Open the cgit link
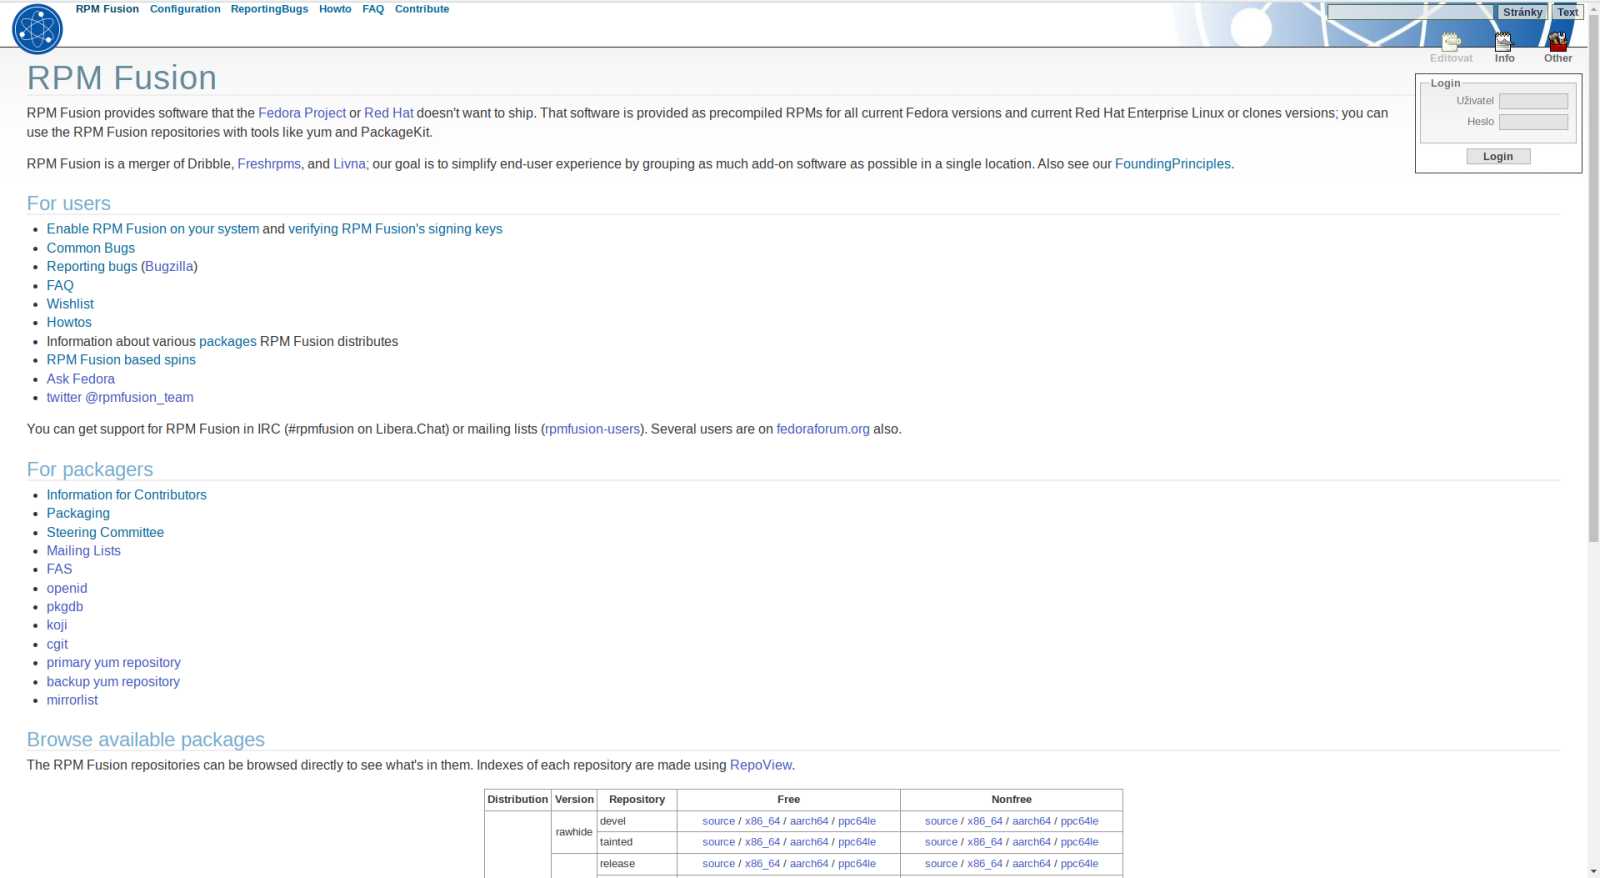The width and height of the screenshot is (1600, 878). pos(57,644)
